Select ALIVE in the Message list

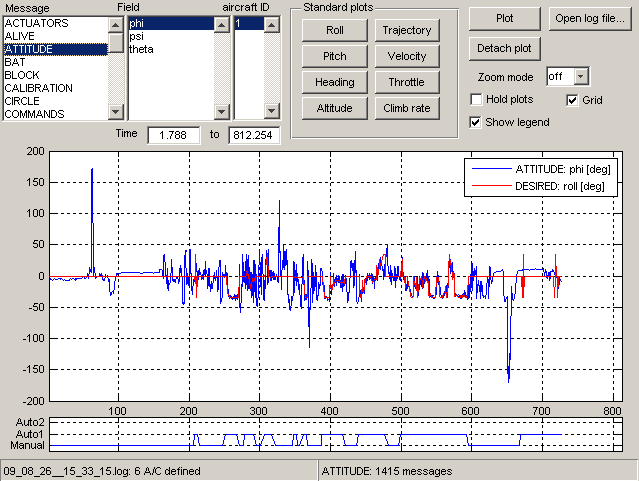pos(55,36)
